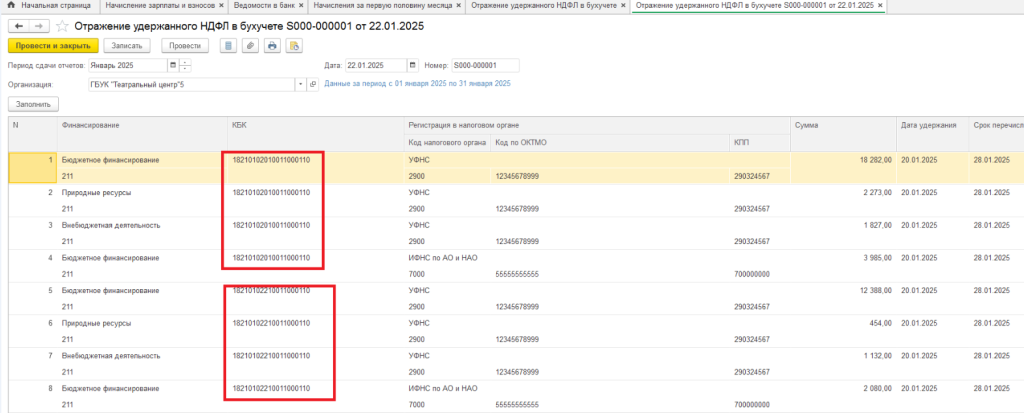This screenshot has width=1024, height=413.
Task: Click the document with clock toolbar icon
Action: pyautogui.click(x=294, y=46)
